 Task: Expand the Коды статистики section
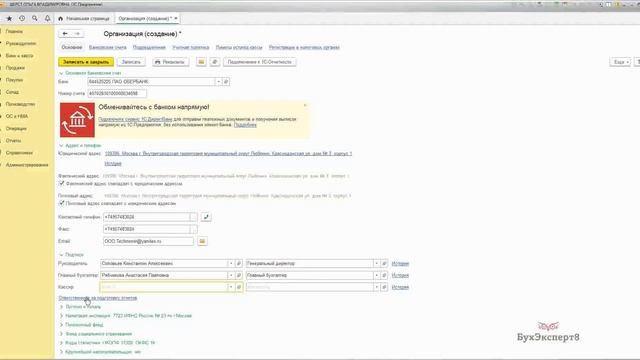(61, 342)
